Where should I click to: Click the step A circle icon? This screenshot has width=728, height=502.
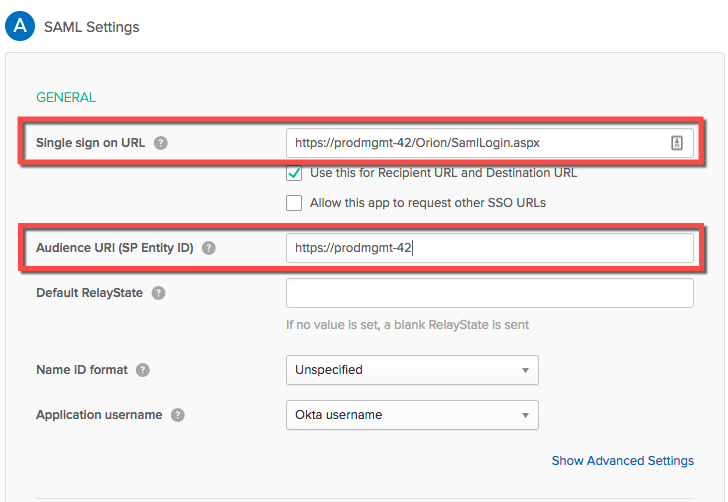pyautogui.click(x=20, y=26)
